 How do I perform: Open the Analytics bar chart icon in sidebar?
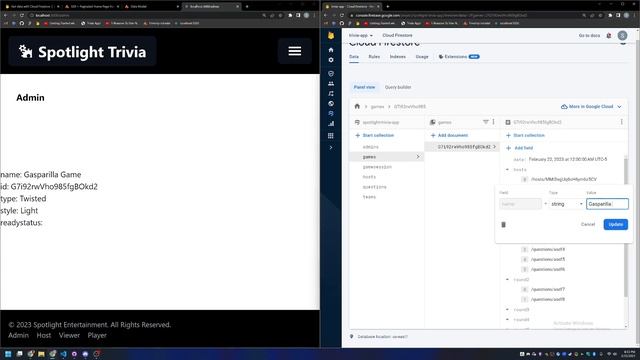coord(331,123)
